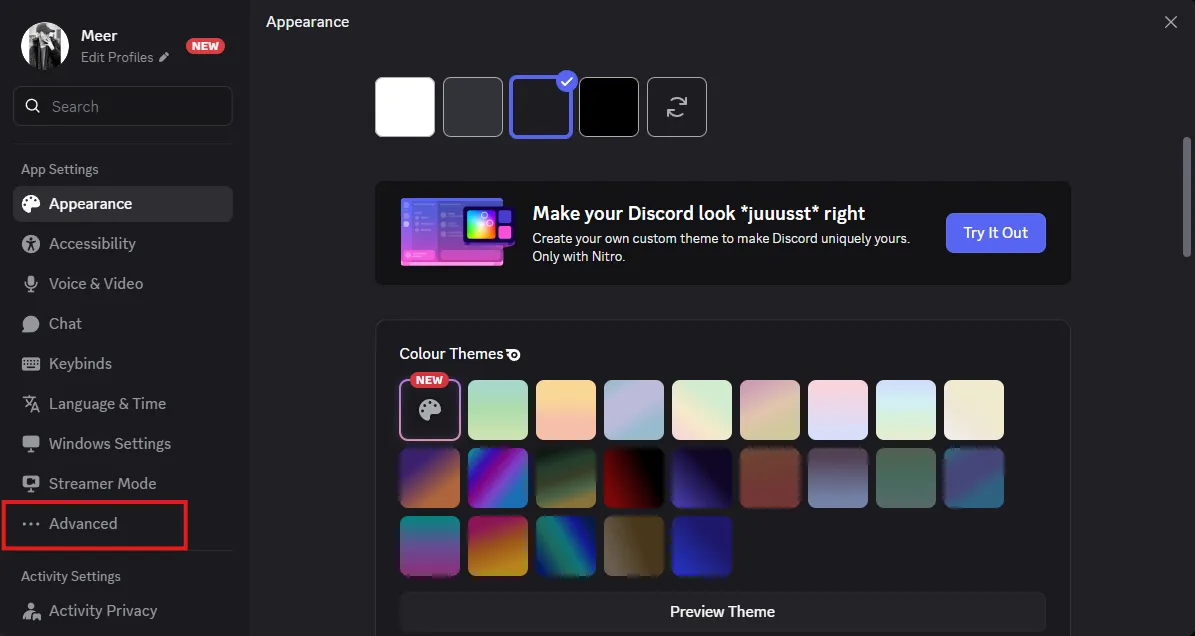This screenshot has width=1195, height=636.
Task: Open the Advanced settings section
Action: tap(83, 524)
